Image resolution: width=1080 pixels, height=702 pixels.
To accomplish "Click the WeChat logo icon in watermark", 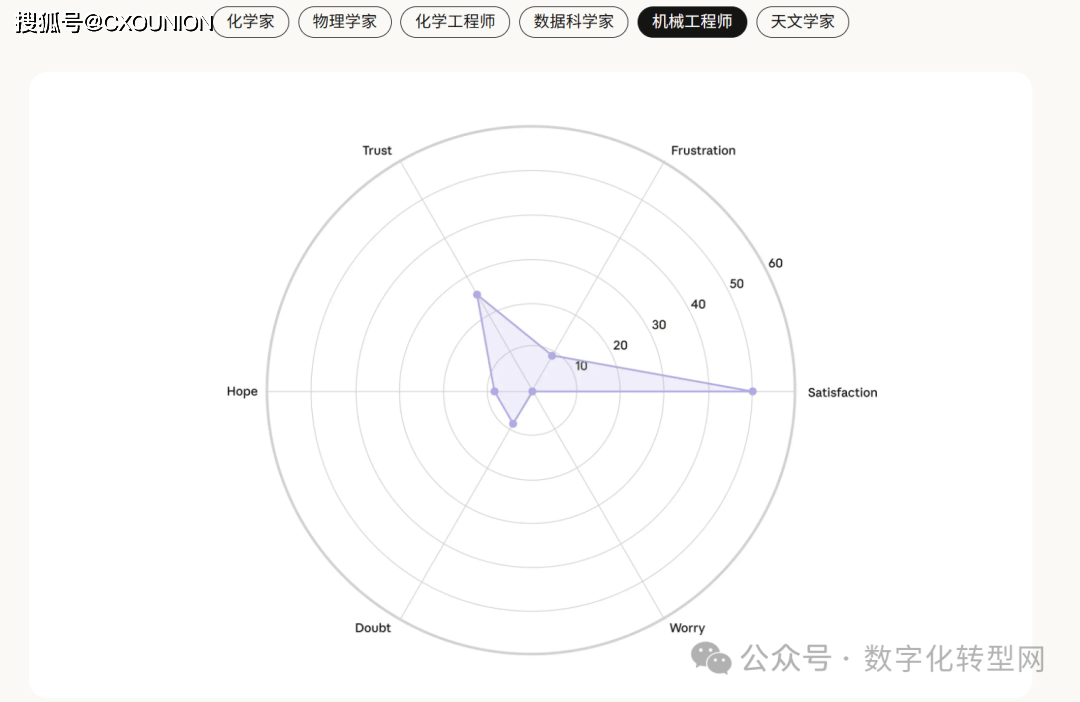I will click(713, 658).
